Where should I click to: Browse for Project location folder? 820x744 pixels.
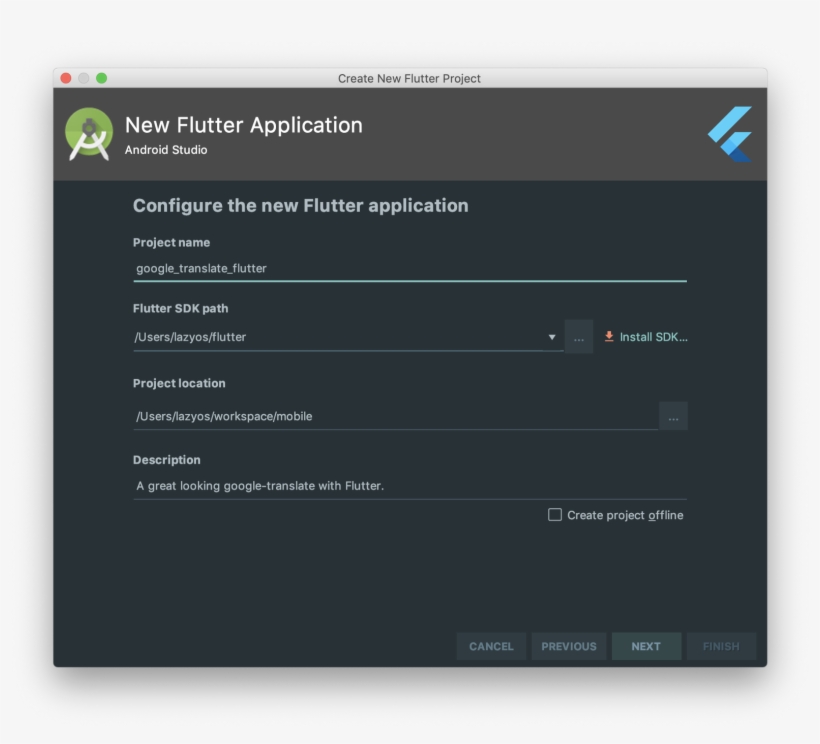673,416
